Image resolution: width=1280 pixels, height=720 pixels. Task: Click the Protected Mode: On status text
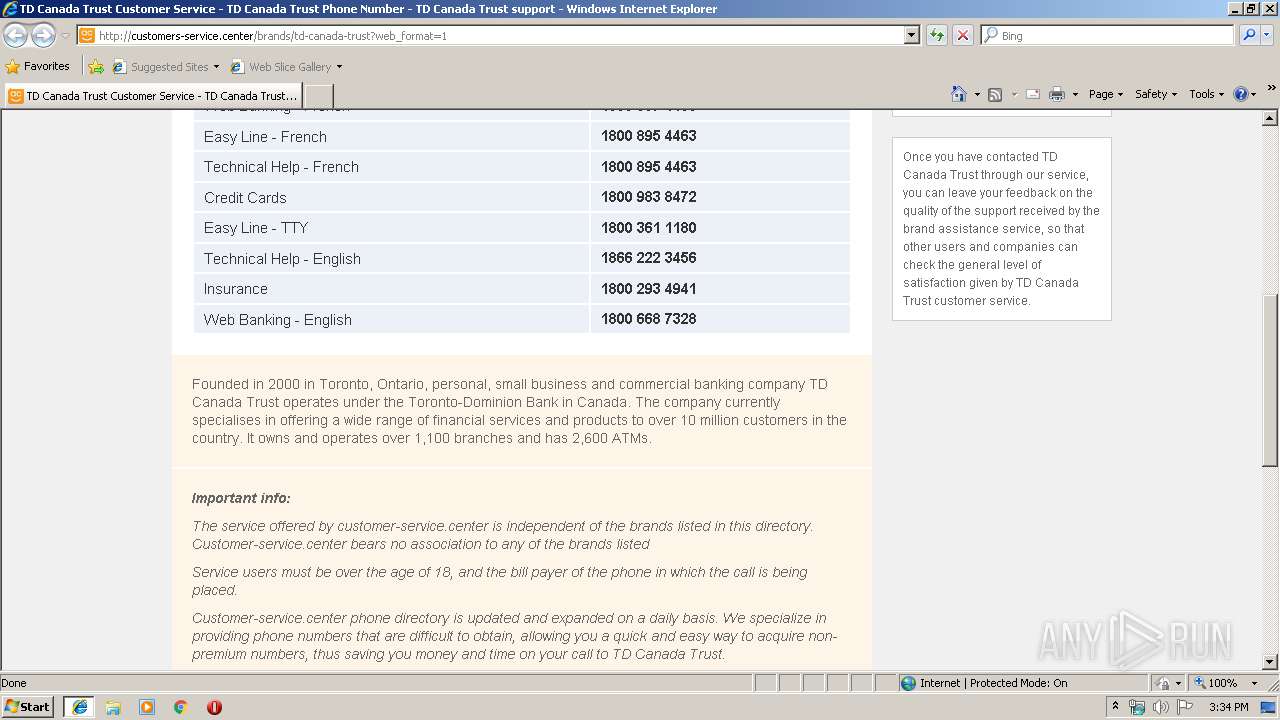coord(1018,683)
